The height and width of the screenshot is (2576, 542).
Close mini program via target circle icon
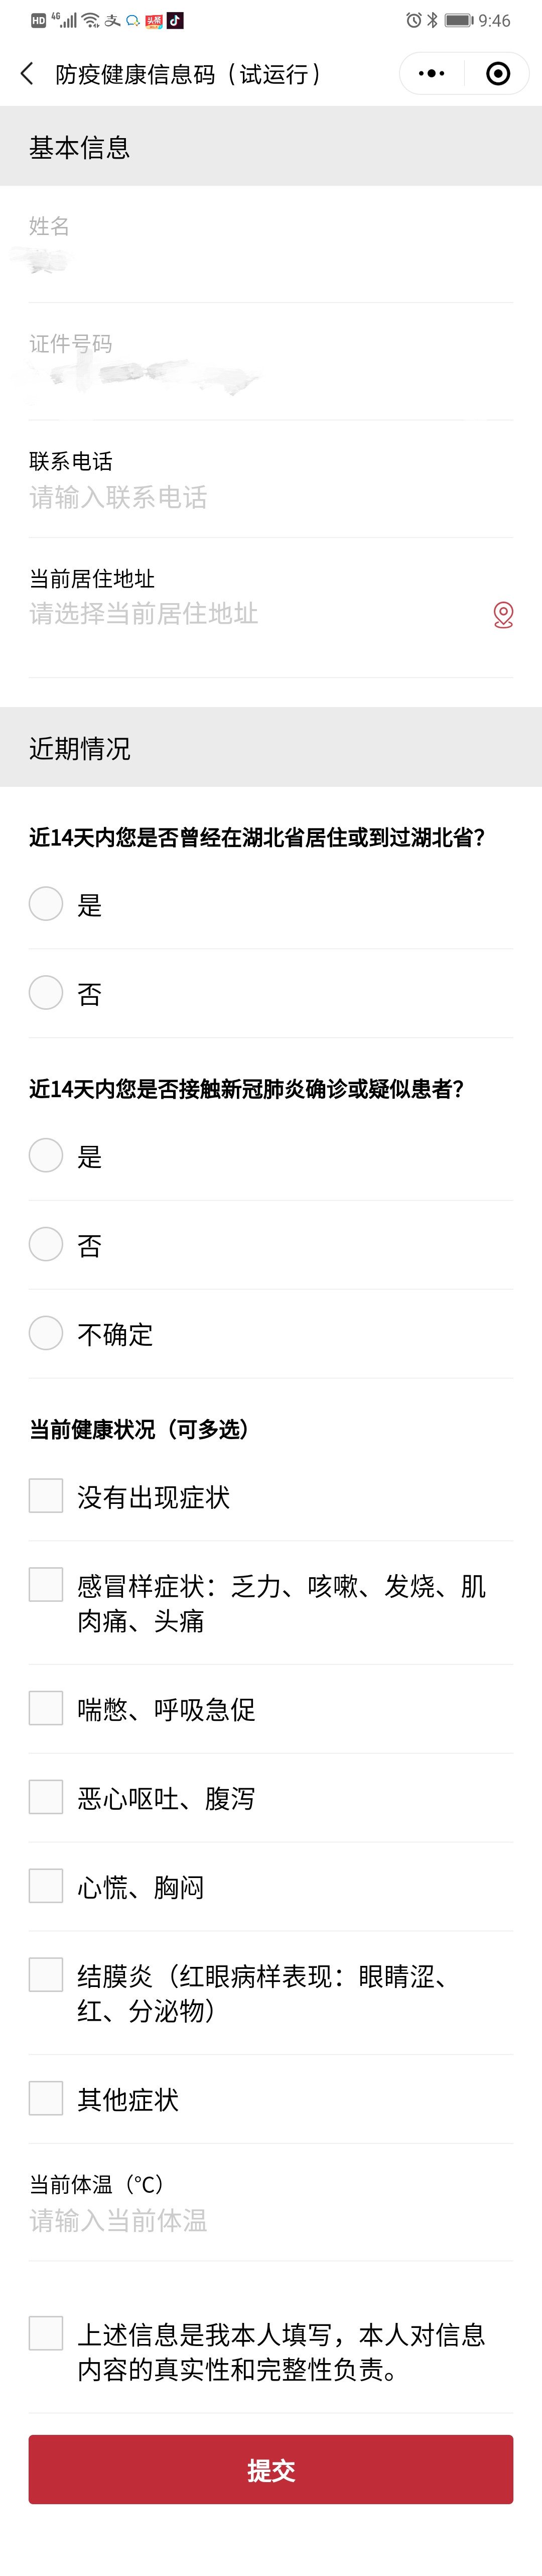(497, 74)
